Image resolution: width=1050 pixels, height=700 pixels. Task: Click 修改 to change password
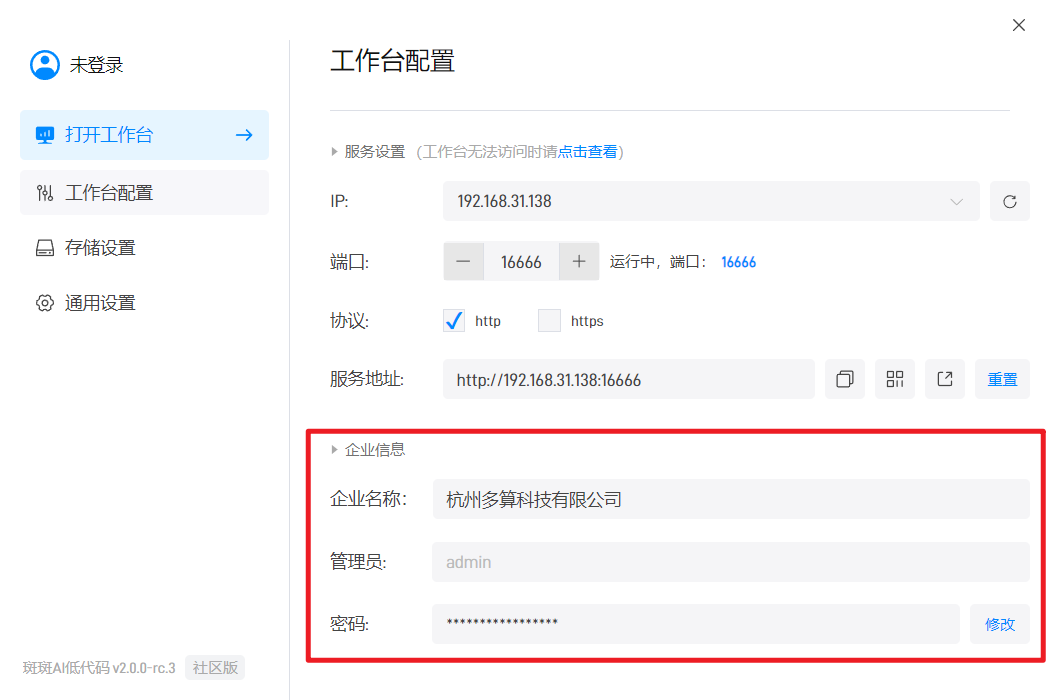click(x=1000, y=624)
